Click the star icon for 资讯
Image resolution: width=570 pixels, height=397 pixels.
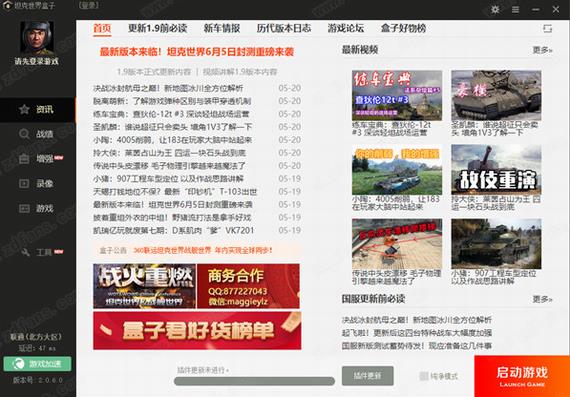click(24, 109)
